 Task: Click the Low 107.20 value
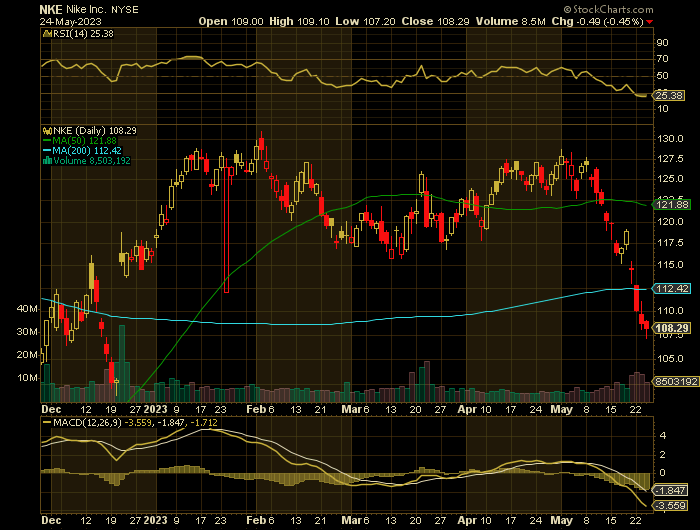click(365, 21)
